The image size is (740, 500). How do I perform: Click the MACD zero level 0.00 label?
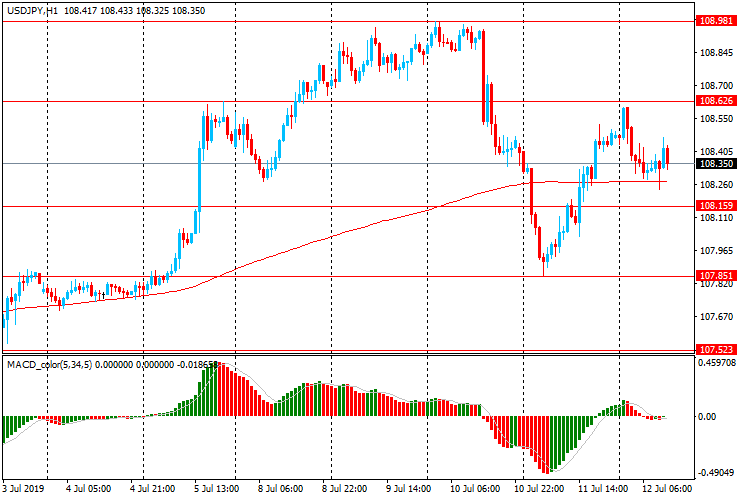coord(706,416)
